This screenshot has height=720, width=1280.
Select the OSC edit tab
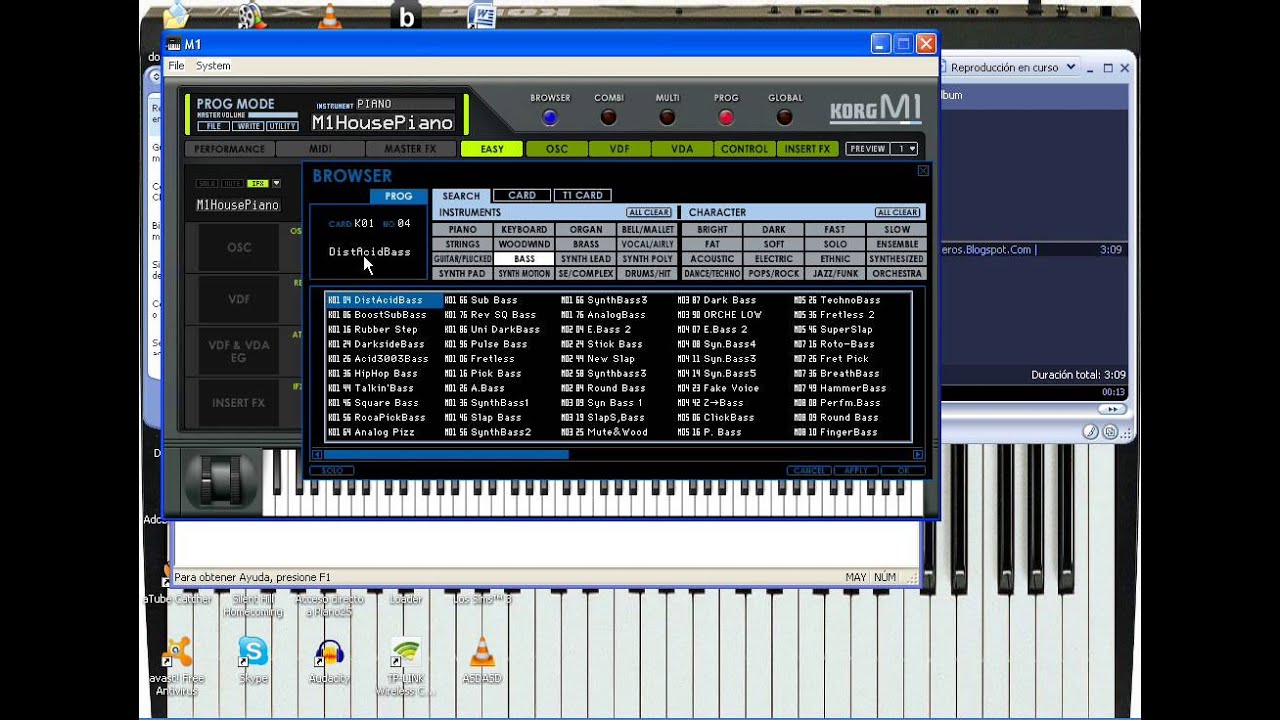556,149
